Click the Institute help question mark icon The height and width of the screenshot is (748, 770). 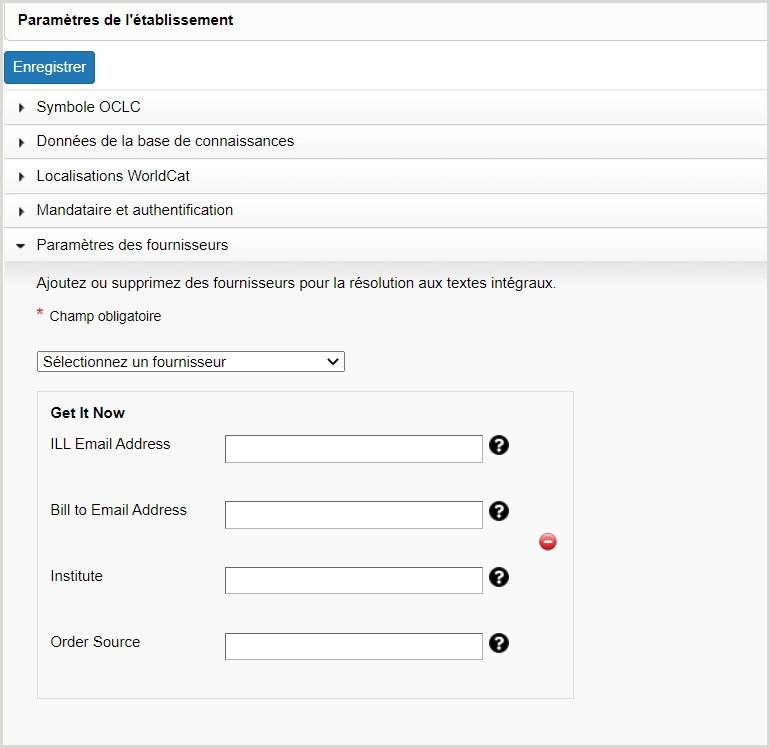click(499, 577)
